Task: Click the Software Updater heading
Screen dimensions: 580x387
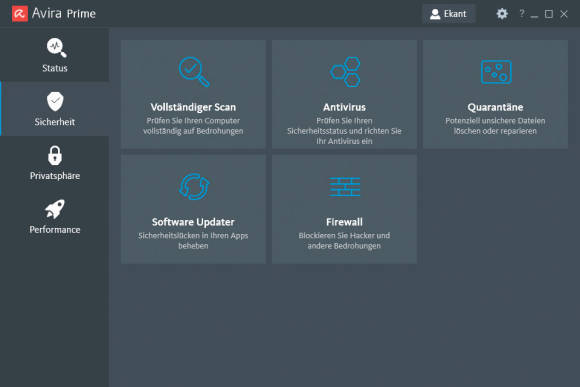Action: point(193,222)
